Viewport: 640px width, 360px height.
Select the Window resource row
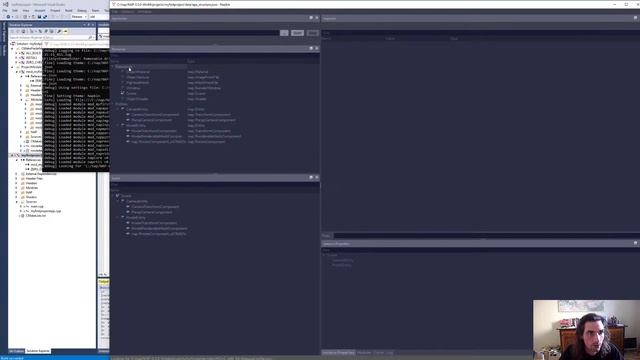click(133, 88)
